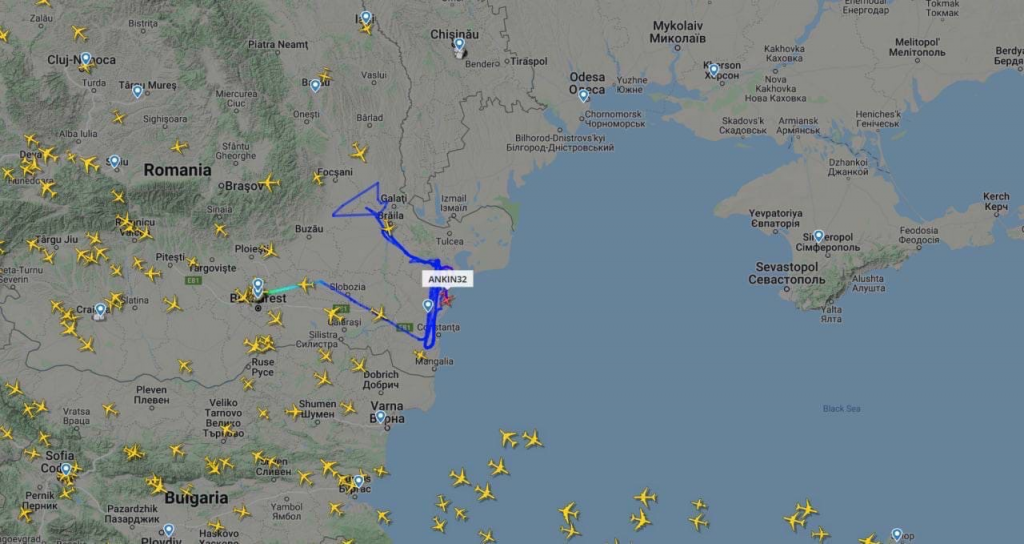This screenshot has width=1024, height=544.
Task: Select the Plovdiv airport pin
Action: point(168,530)
